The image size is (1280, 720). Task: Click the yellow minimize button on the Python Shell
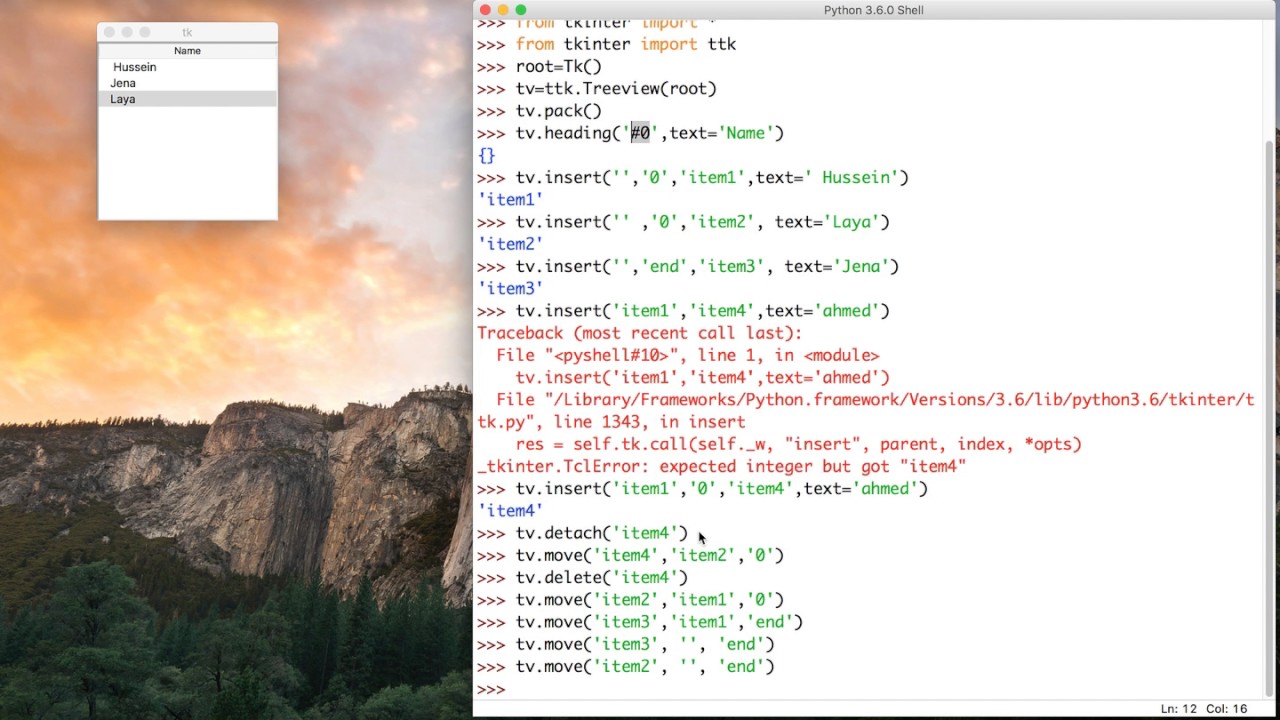point(501,9)
